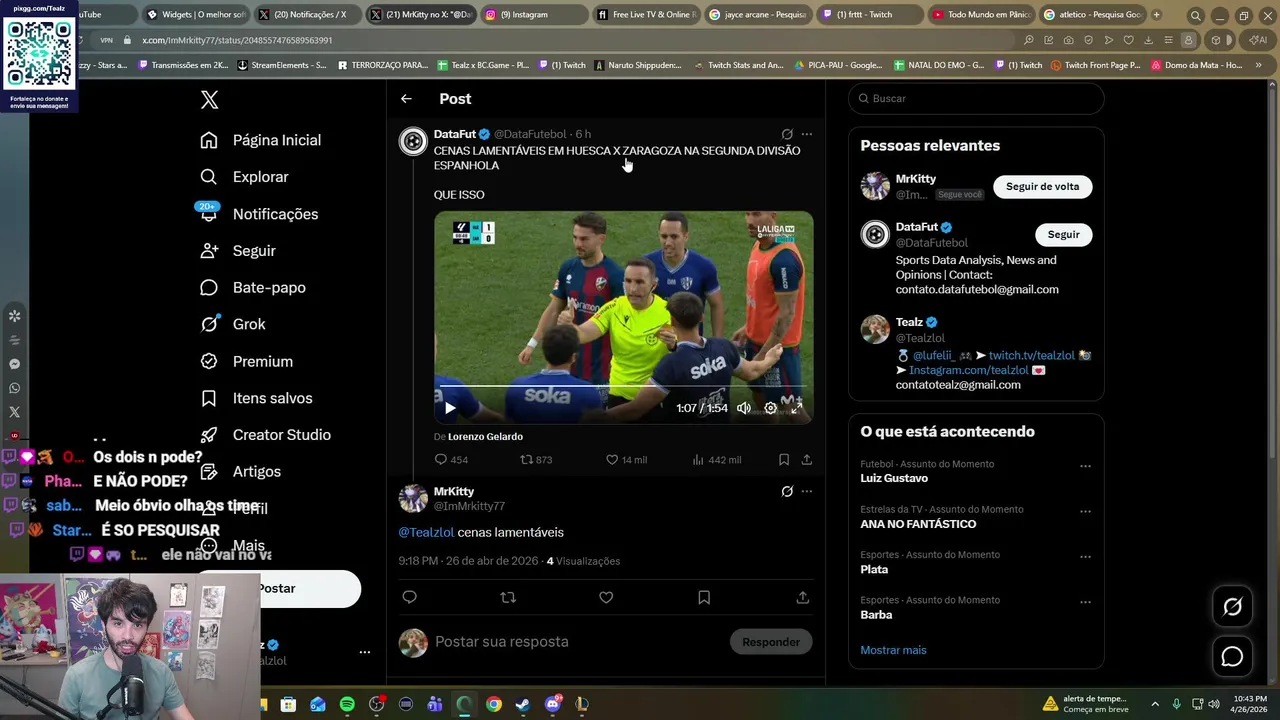Viewport: 1280px width, 720px height.
Task: Open more options on MrKitty post
Action: [x=807, y=491]
